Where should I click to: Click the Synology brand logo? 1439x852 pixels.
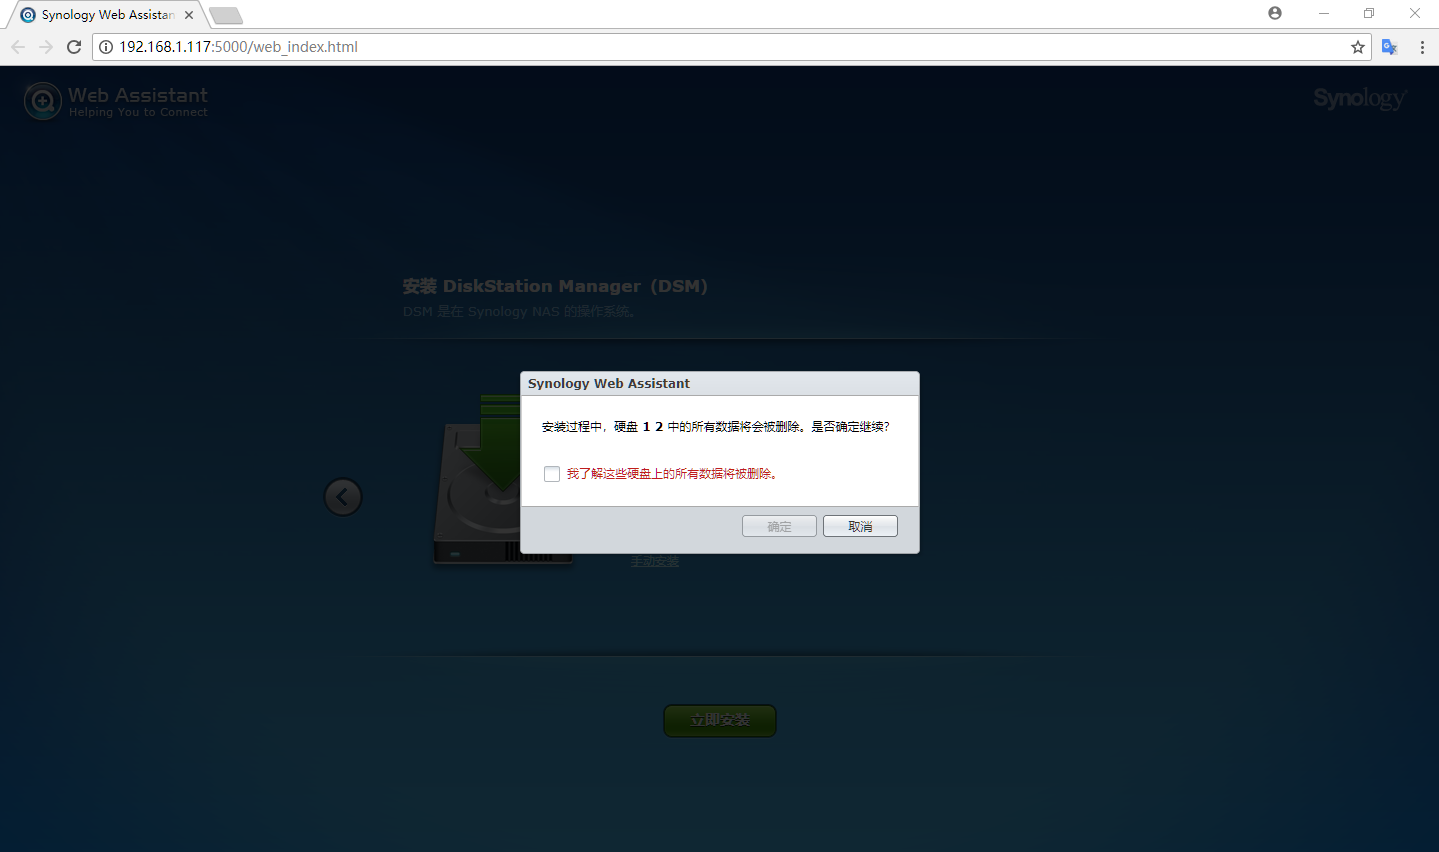point(1360,98)
